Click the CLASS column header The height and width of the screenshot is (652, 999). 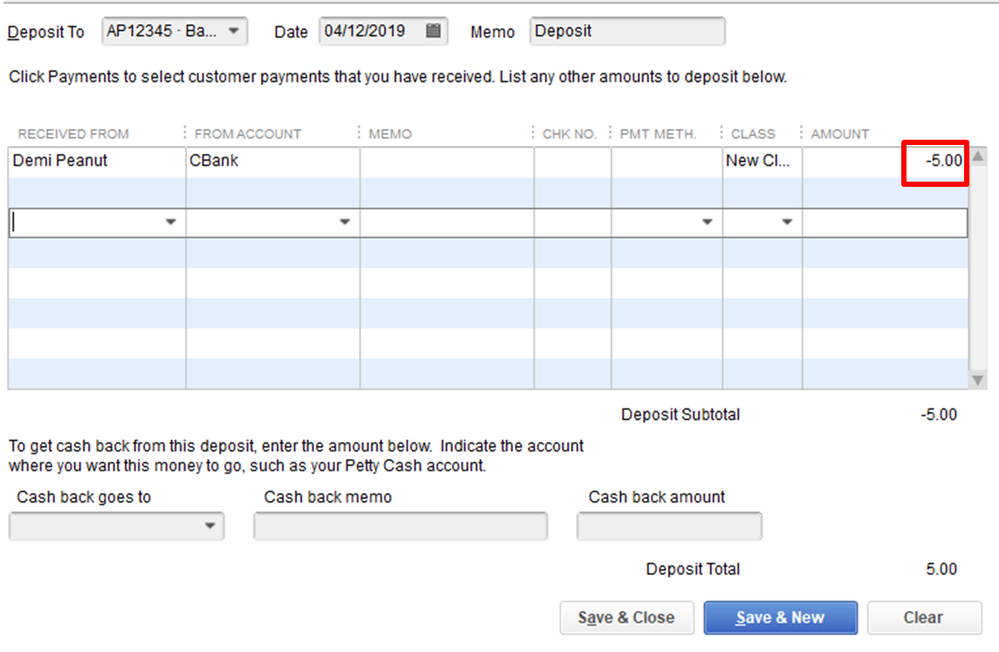tap(753, 134)
